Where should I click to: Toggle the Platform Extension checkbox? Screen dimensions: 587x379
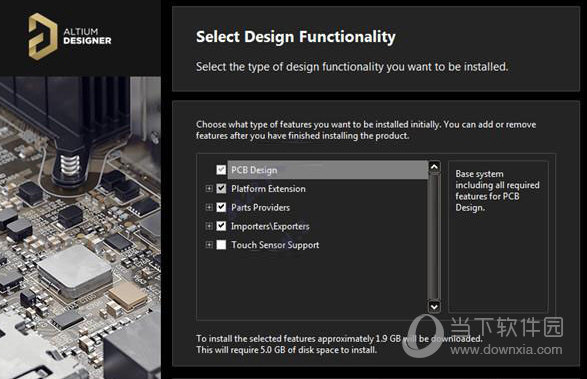[221, 188]
